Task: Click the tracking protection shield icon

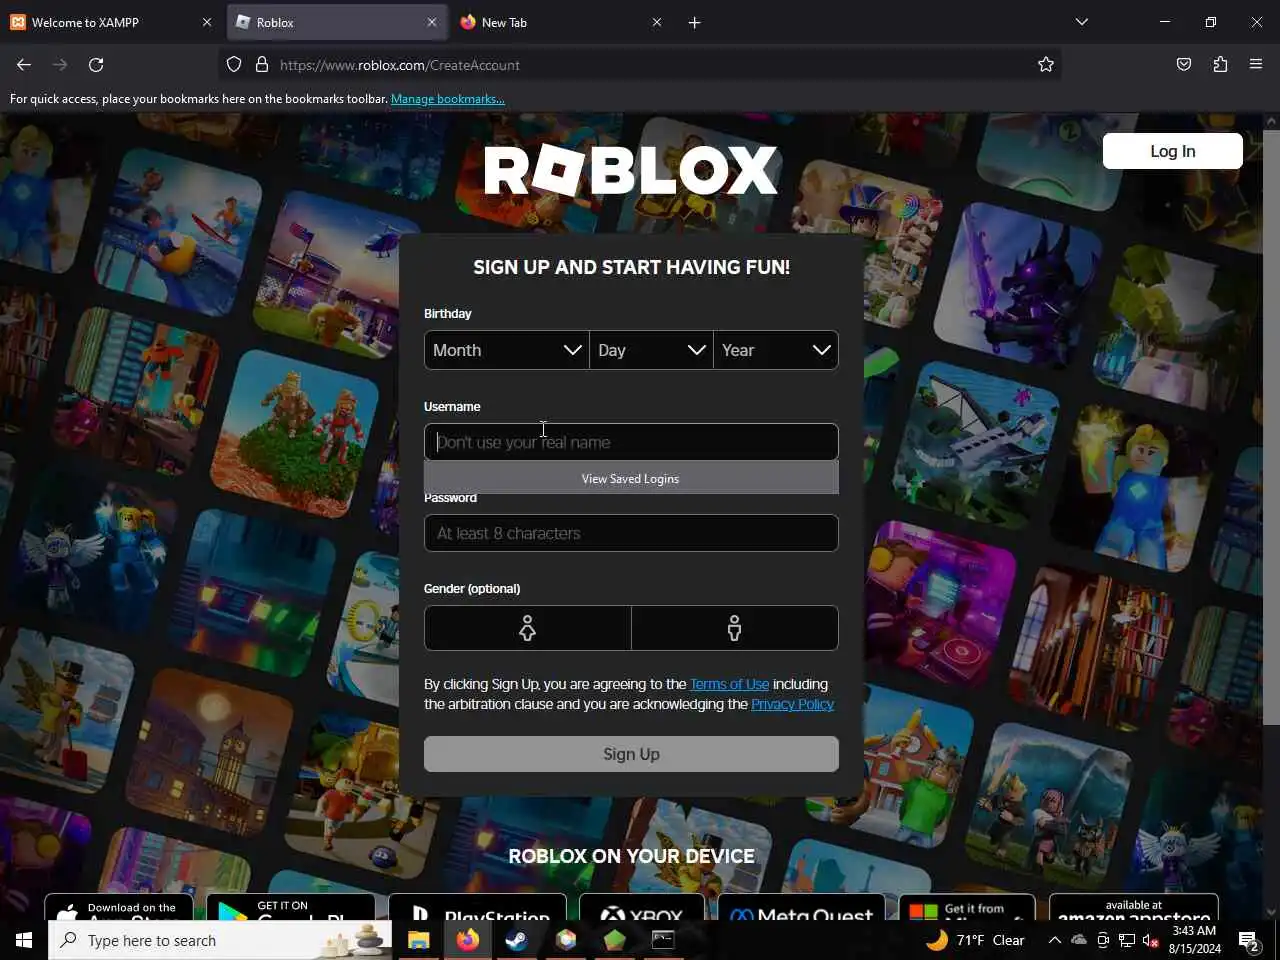Action: tap(234, 65)
